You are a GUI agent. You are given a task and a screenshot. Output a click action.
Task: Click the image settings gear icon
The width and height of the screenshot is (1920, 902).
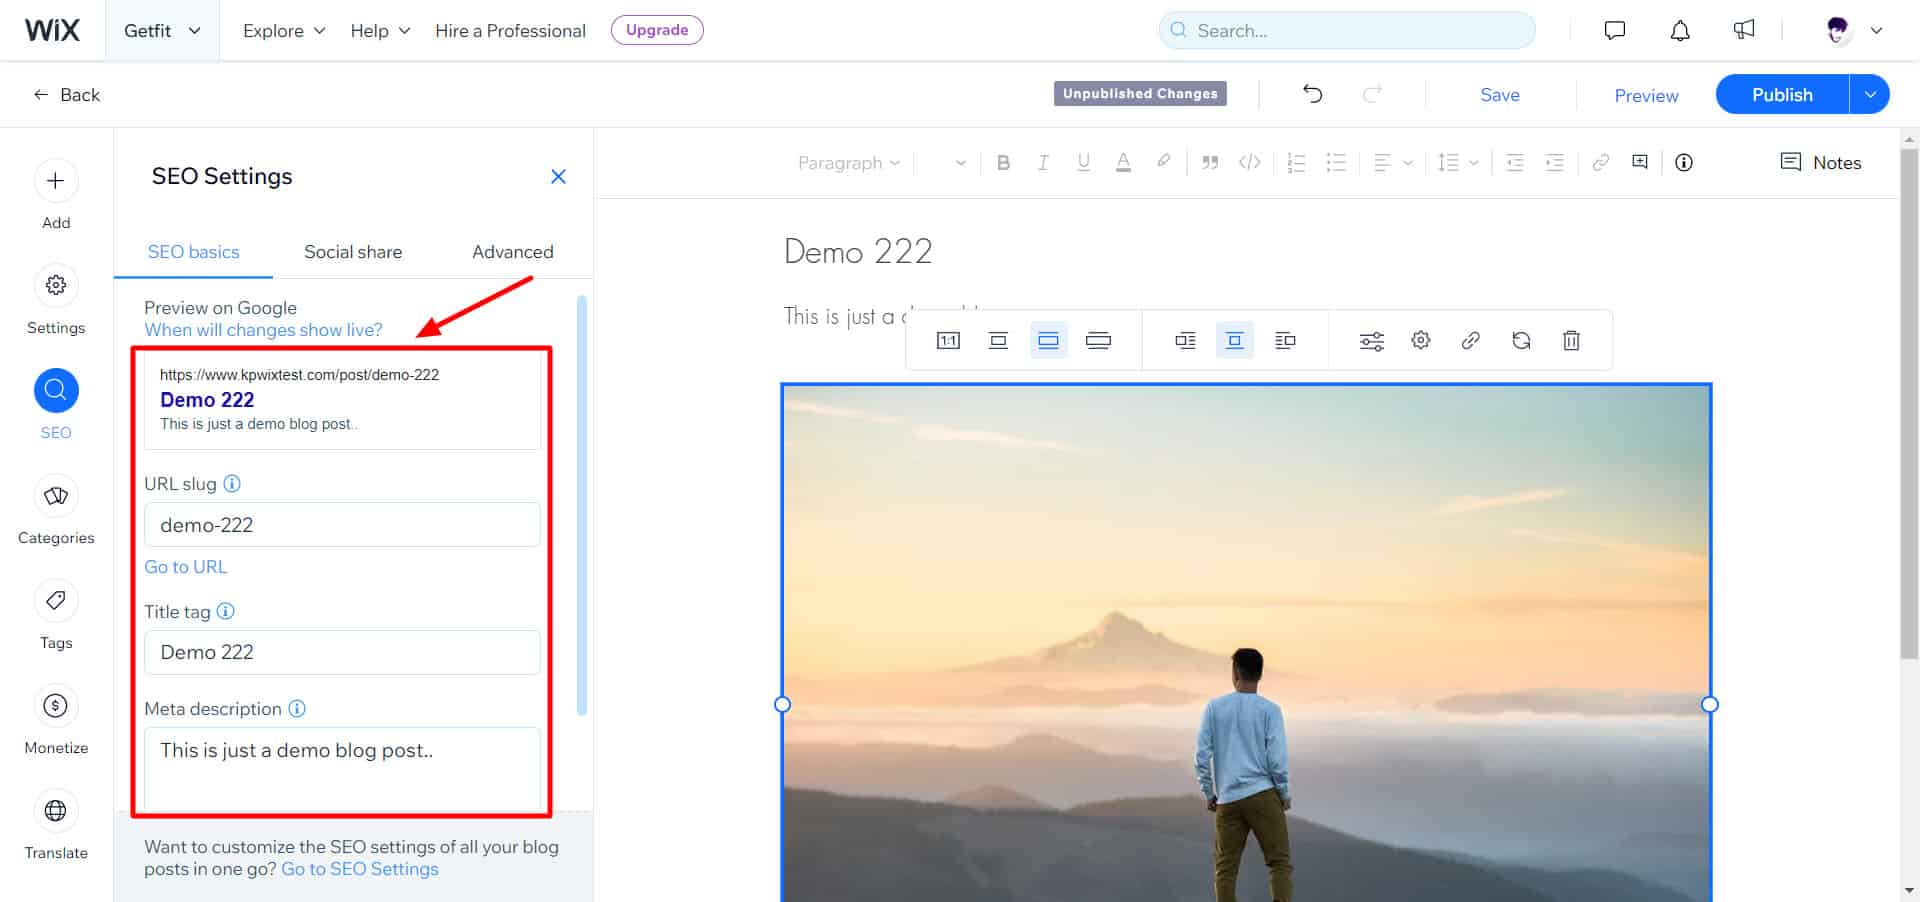click(x=1420, y=341)
